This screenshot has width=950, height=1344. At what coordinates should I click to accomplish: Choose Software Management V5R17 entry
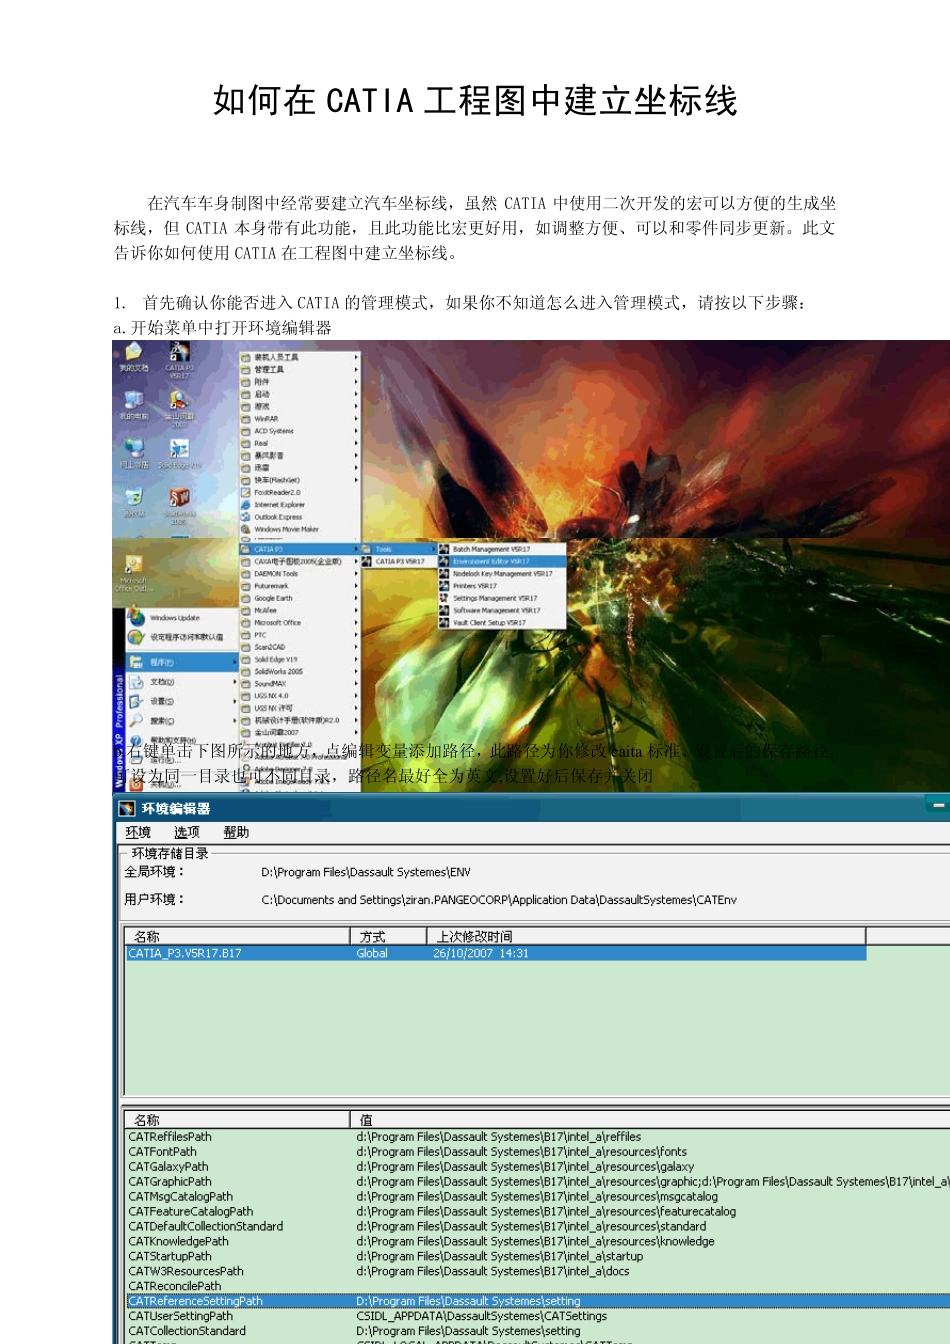(502, 610)
